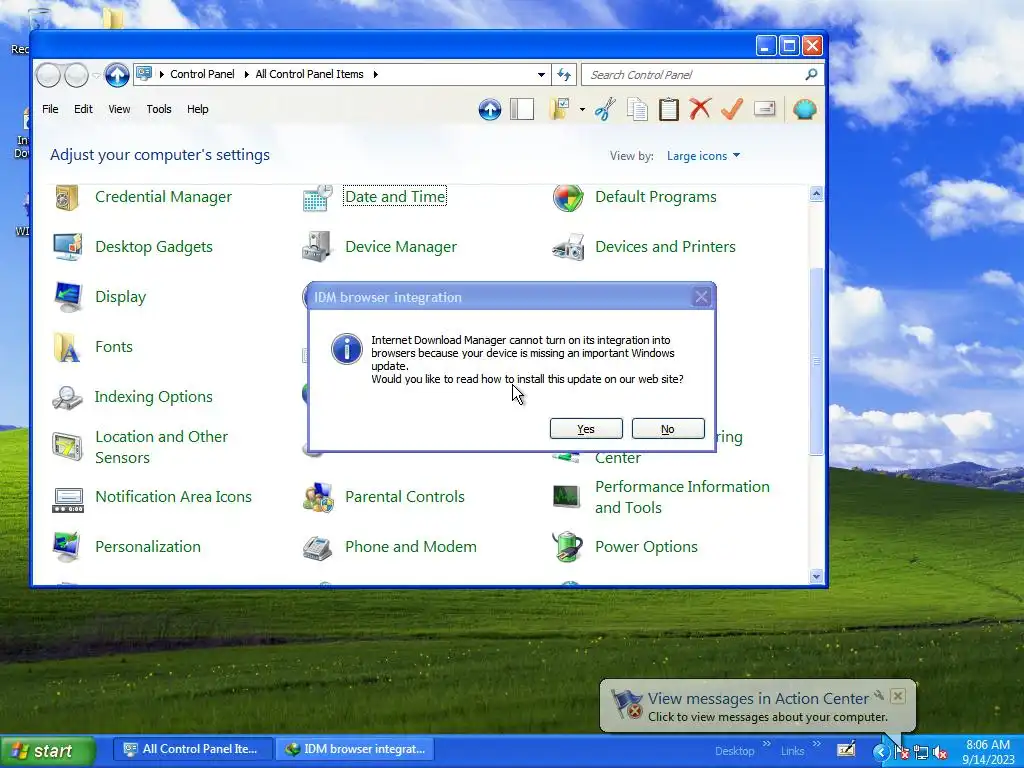The width and height of the screenshot is (1024, 768).
Task: Click Yes in IDM browser integration dialog
Action: click(x=586, y=429)
